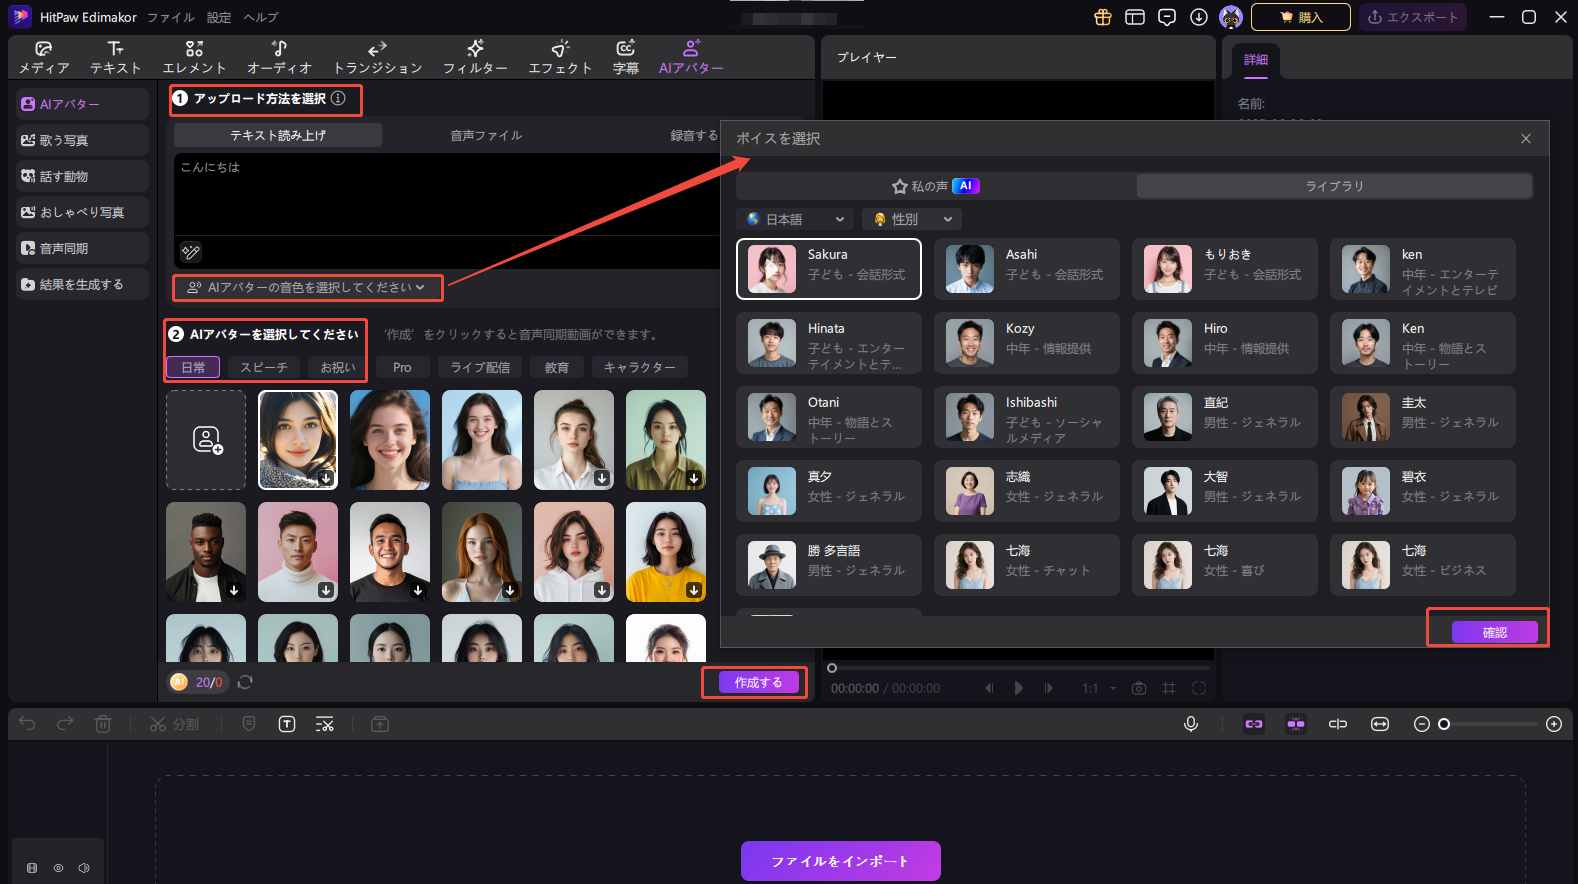Click the undo icon in timeline toolbar

[27, 724]
